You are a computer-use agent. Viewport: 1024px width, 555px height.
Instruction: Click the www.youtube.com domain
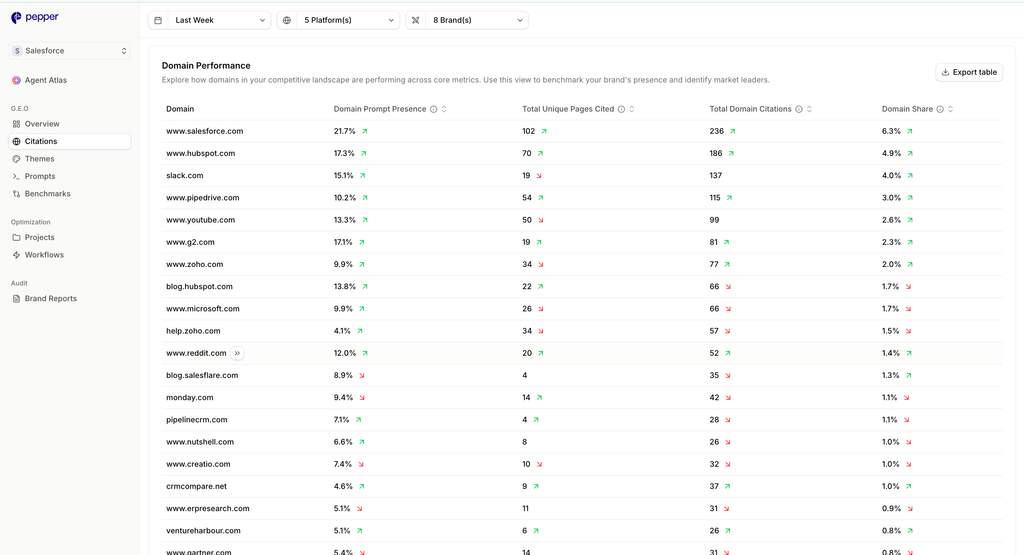(x=200, y=220)
